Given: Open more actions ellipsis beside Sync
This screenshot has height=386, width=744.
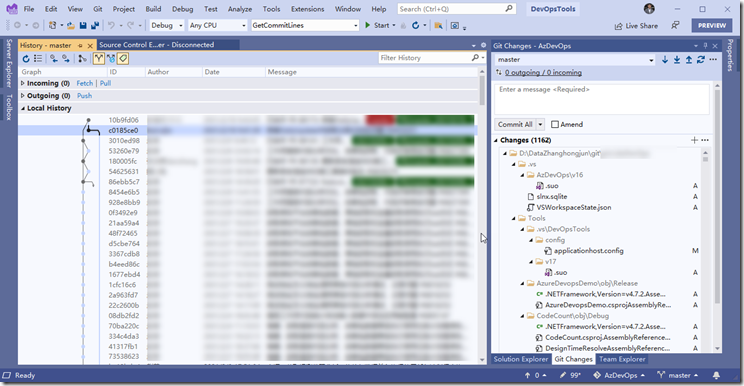Looking at the screenshot, I should [713, 59].
